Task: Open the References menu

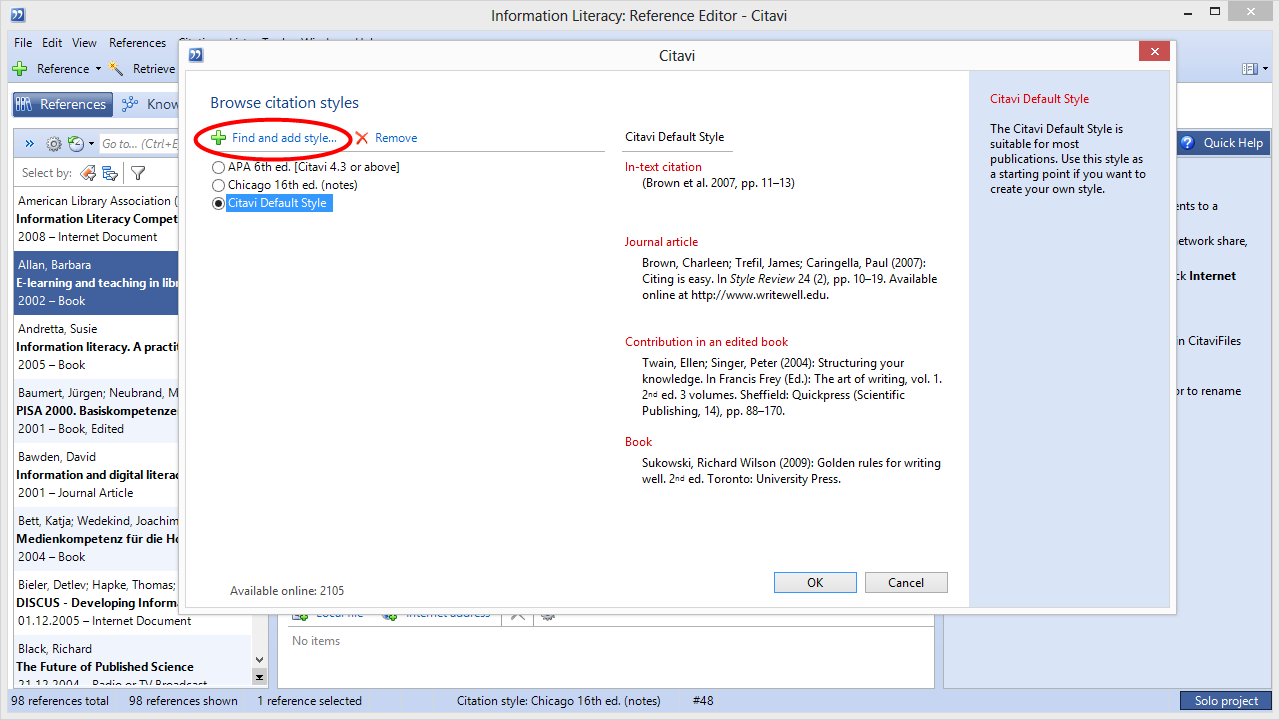Action: point(137,43)
